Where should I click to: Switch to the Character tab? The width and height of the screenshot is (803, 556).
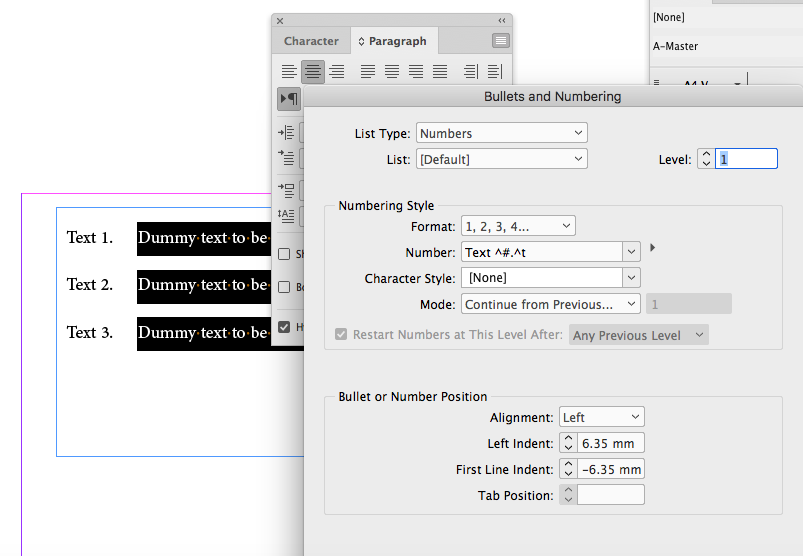click(311, 41)
